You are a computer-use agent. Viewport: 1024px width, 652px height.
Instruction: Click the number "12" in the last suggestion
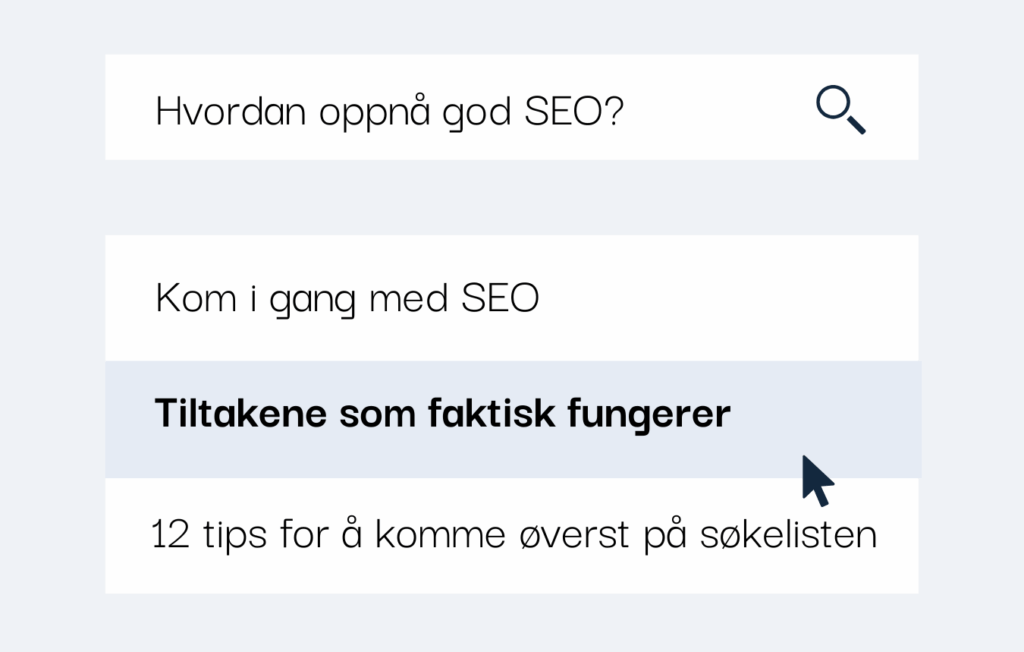170,535
